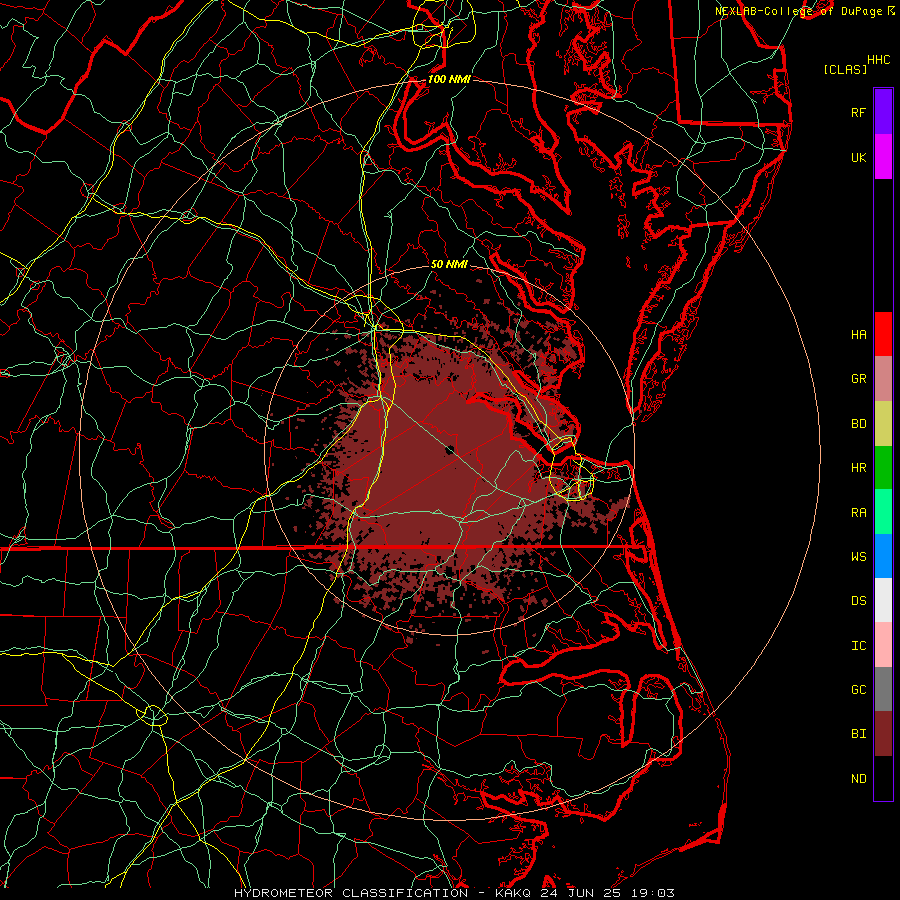Select the BD yellow legend swatch
Screen dimensions: 900x900
(883, 424)
